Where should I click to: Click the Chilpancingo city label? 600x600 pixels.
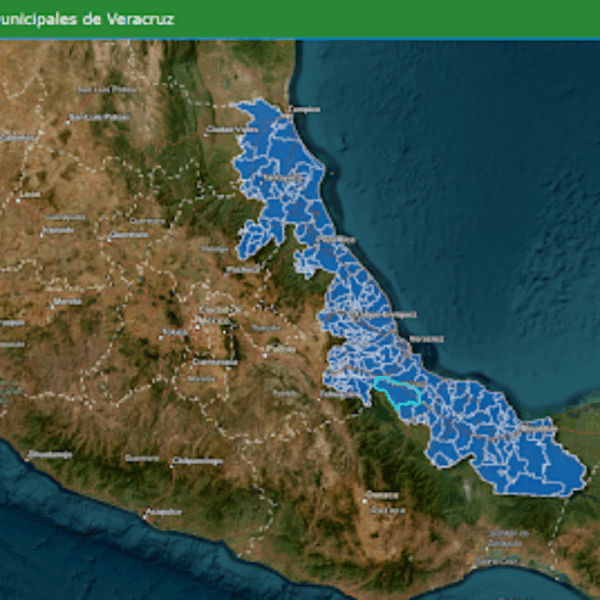(x=197, y=461)
